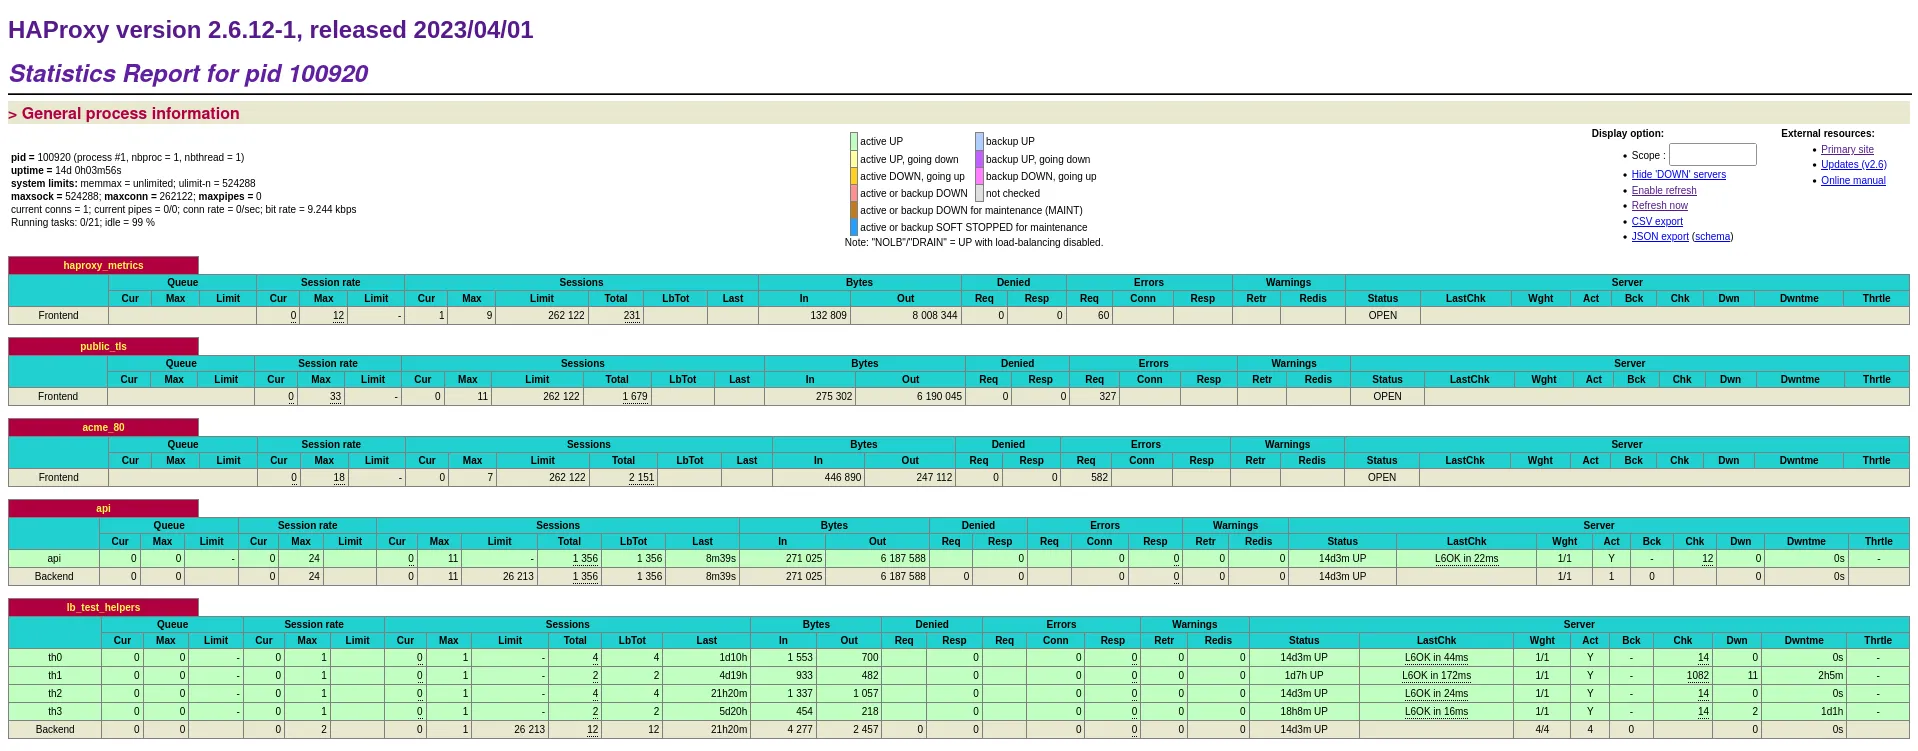Click the 'active or backup DOWN' legend swatch
The height and width of the screenshot is (751, 1918).
[854, 193]
